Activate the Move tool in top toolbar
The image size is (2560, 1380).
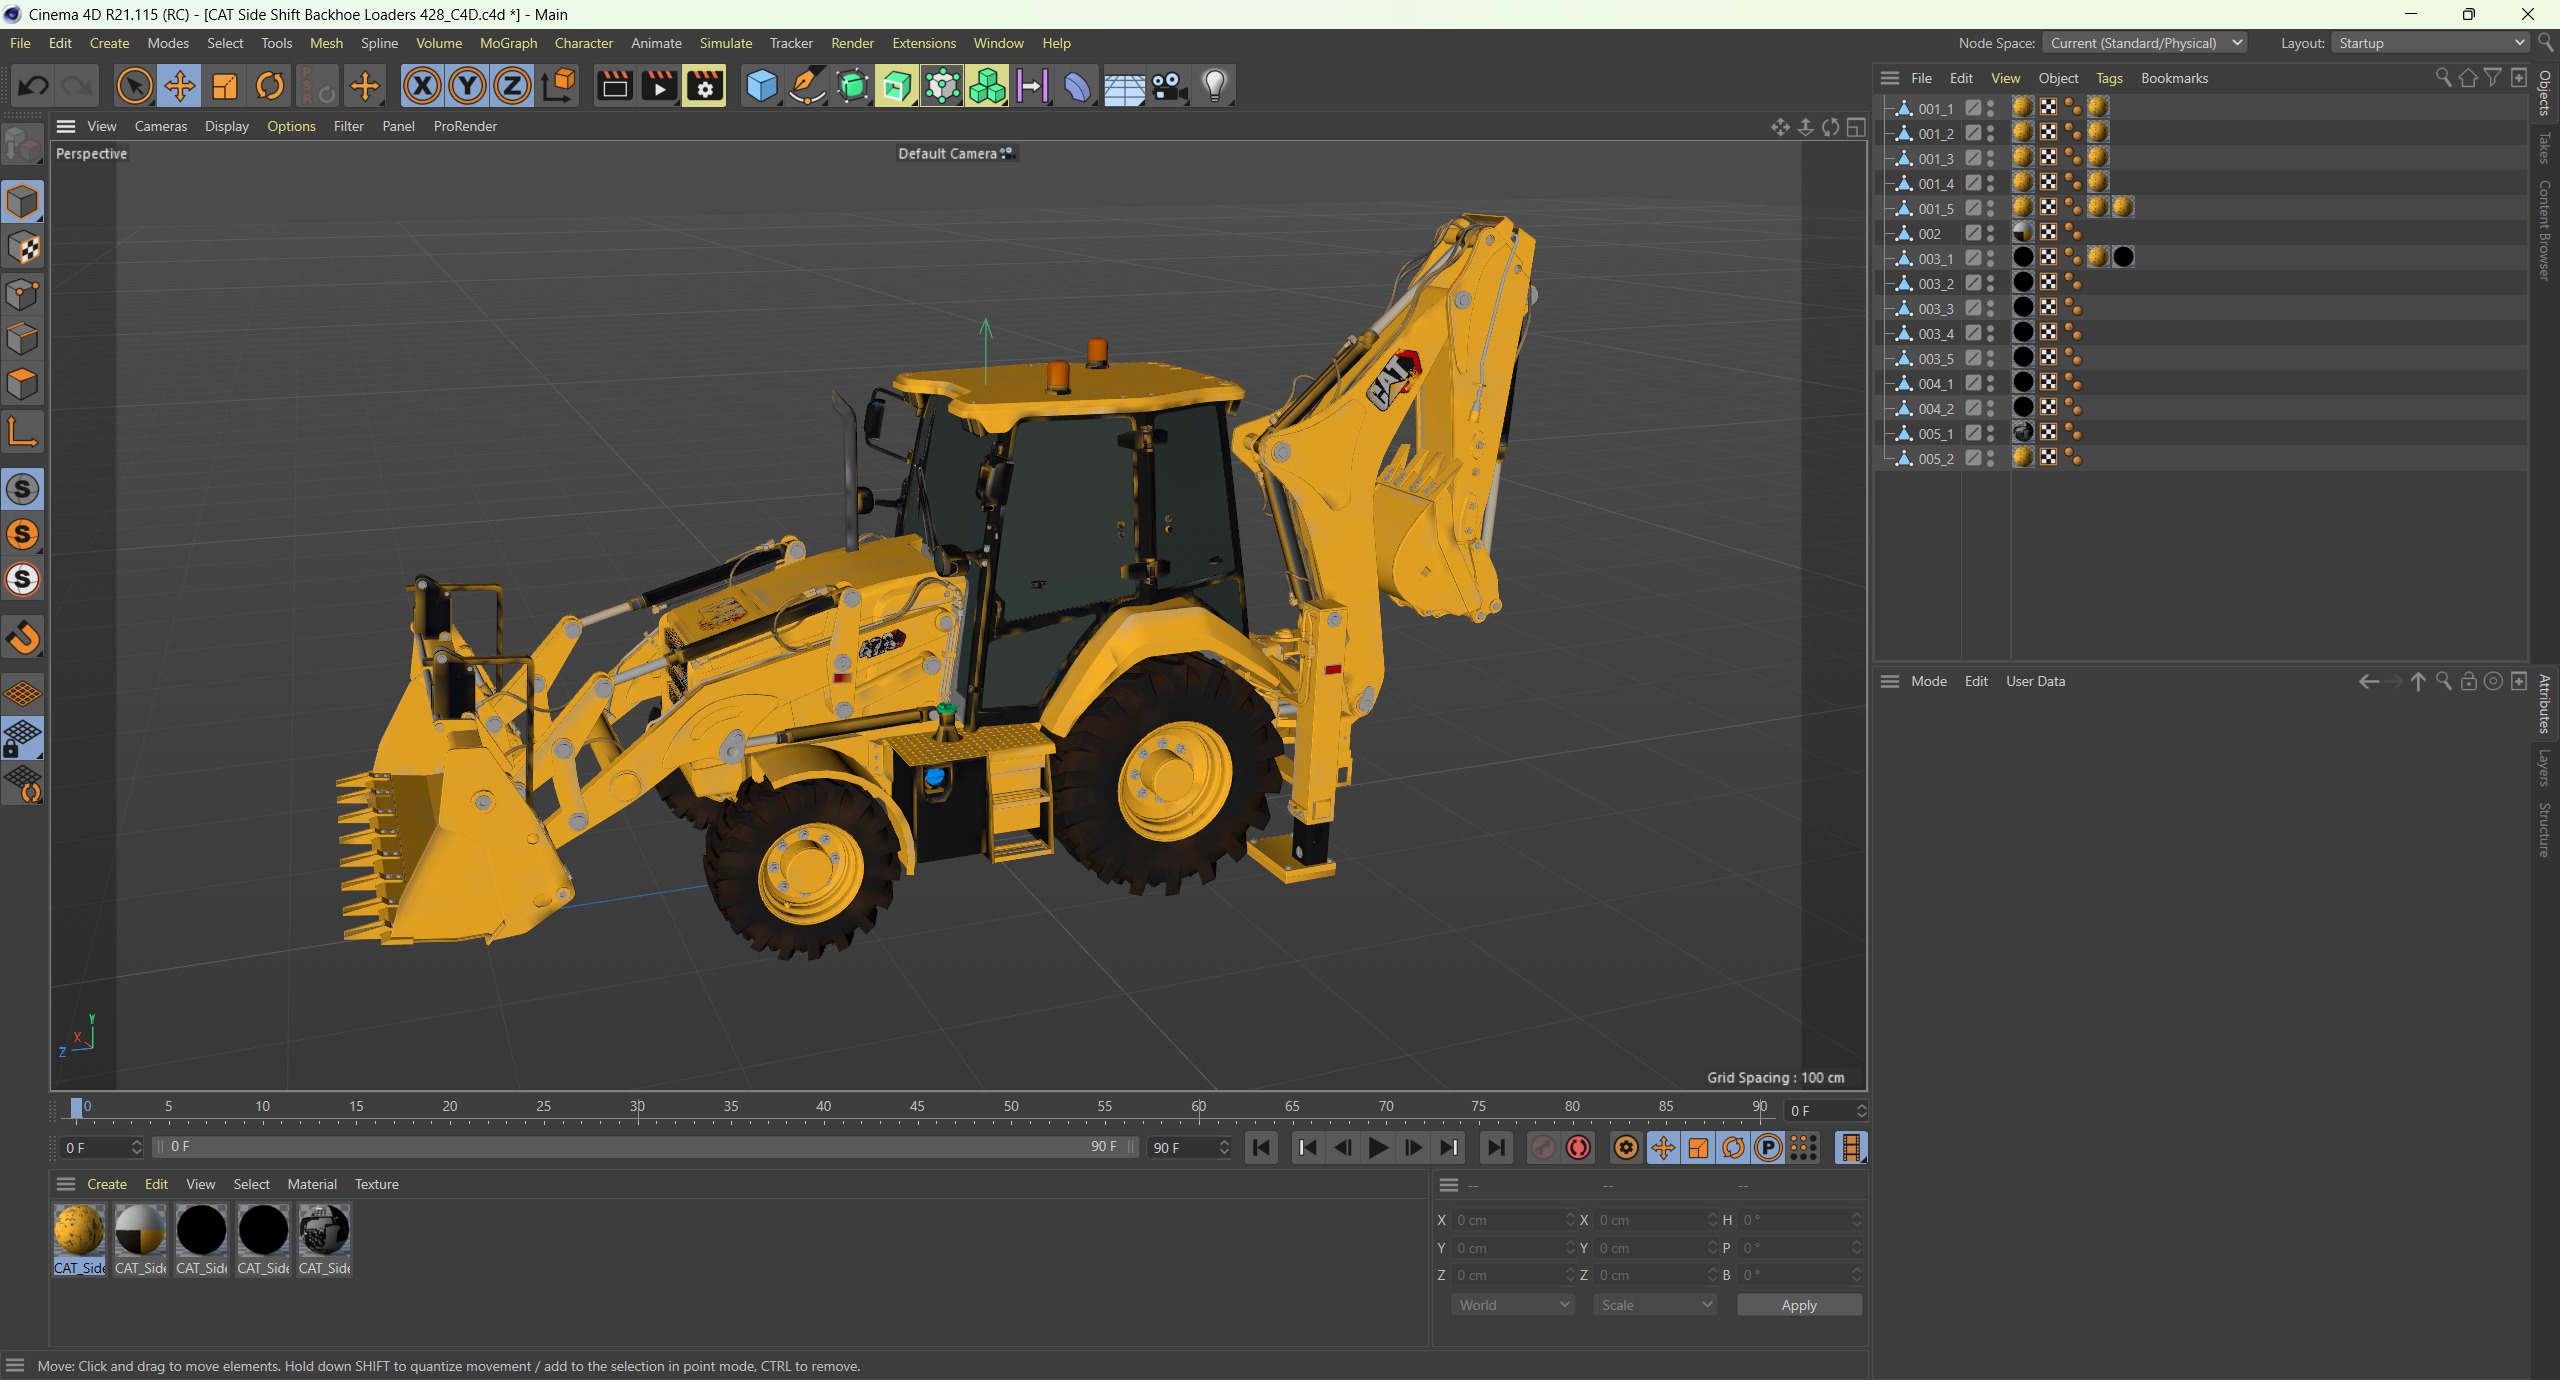click(180, 86)
